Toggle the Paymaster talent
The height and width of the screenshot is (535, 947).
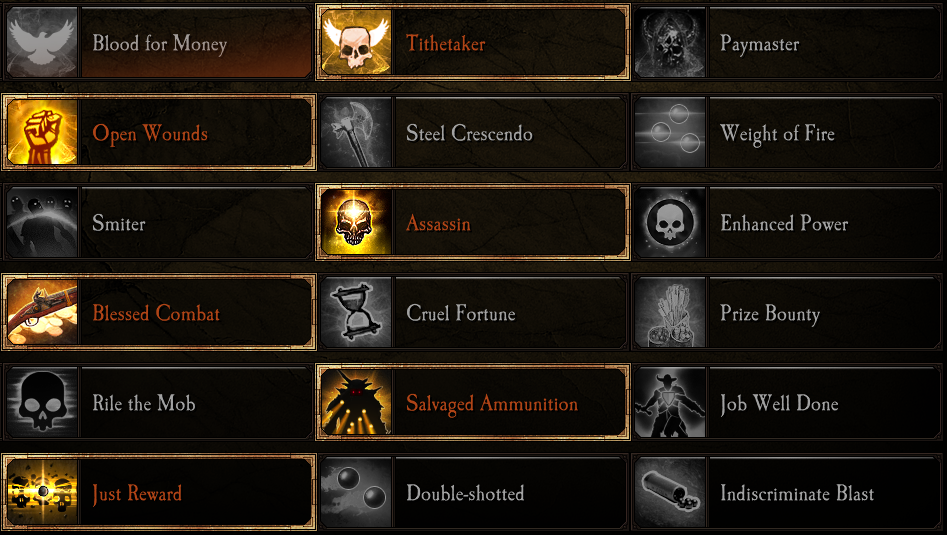click(x=788, y=43)
